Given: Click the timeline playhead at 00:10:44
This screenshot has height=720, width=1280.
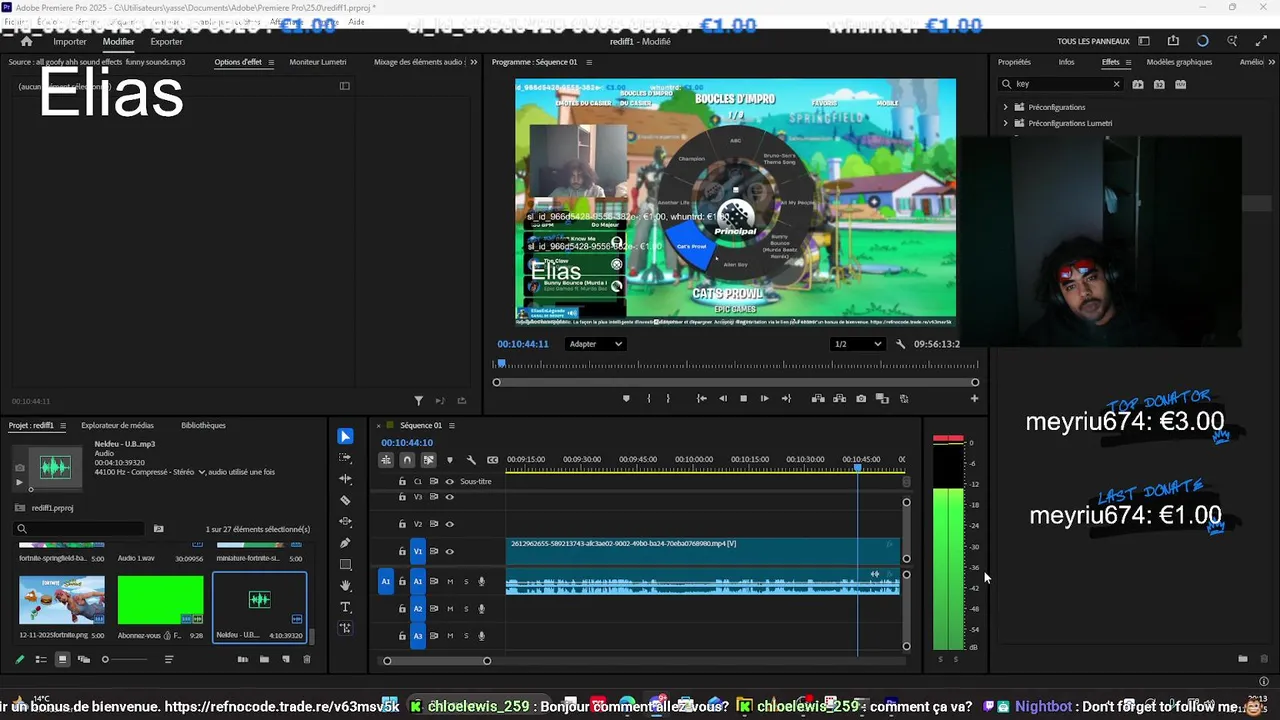Looking at the screenshot, I should [857, 468].
